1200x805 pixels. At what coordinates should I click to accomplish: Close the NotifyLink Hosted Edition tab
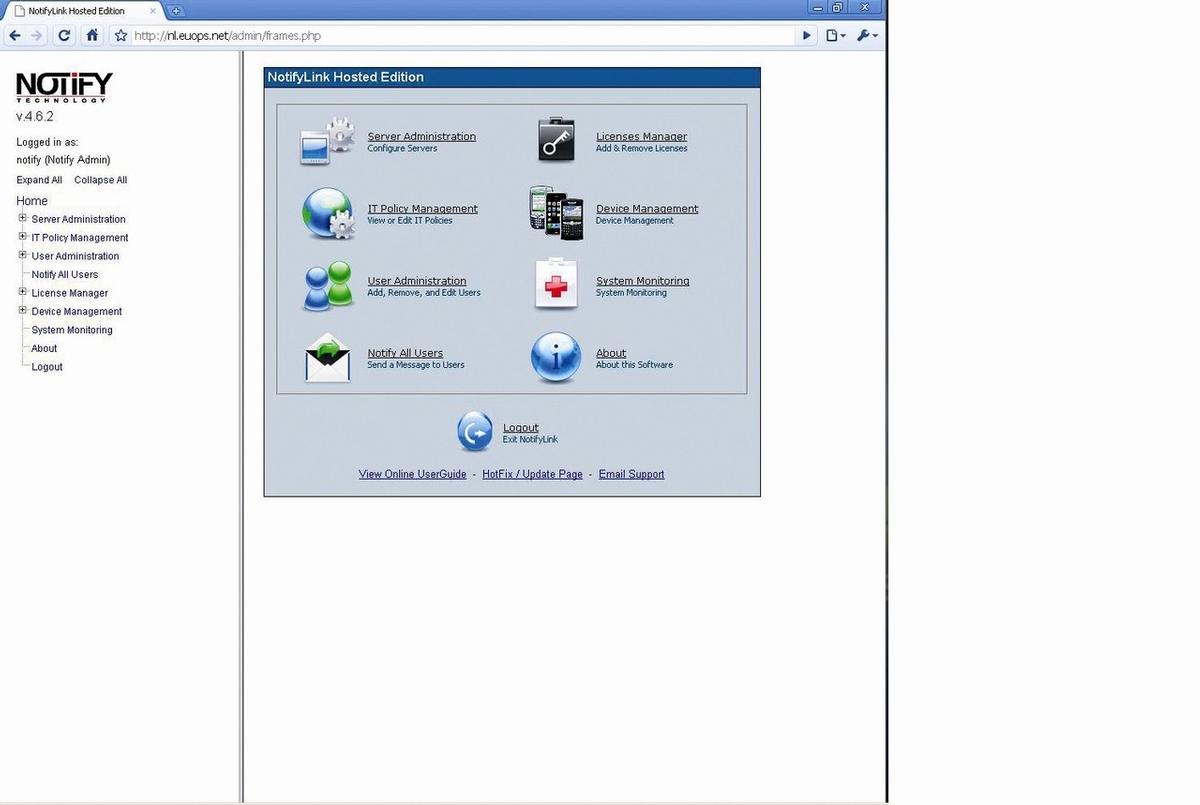click(153, 11)
